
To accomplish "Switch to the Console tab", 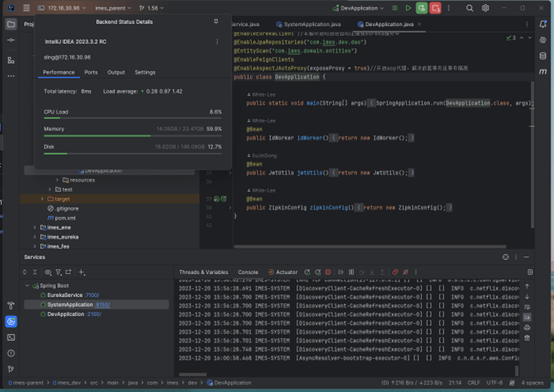I will 248,272.
